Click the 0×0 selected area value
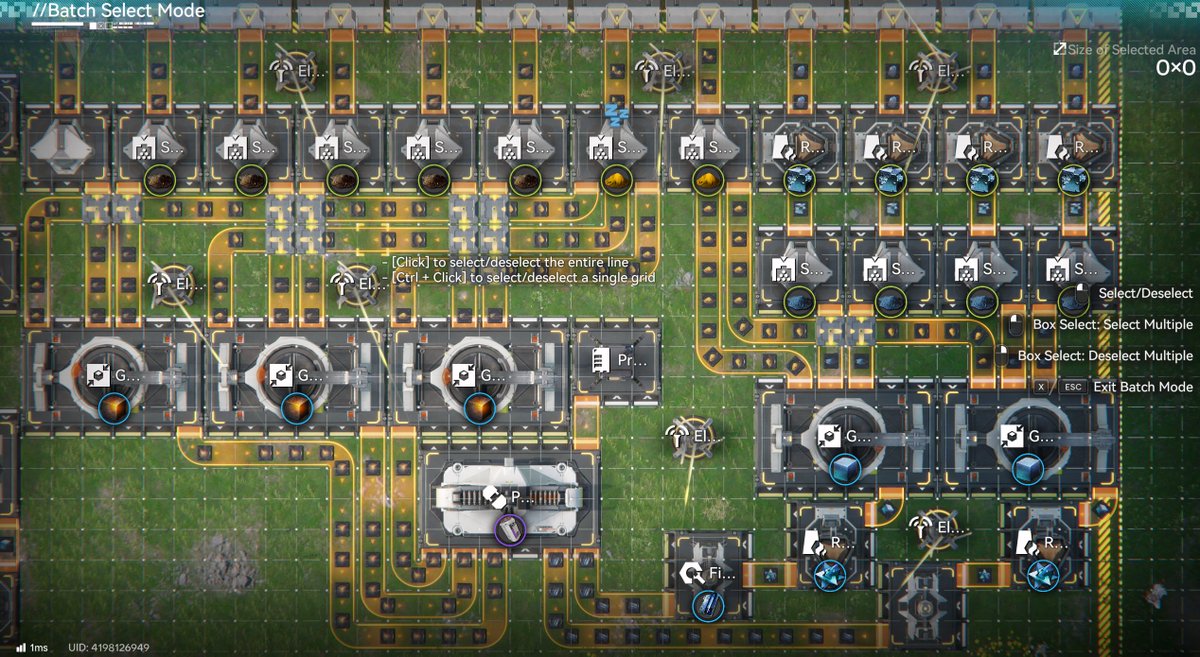This screenshot has height=657, width=1200. (x=1175, y=68)
